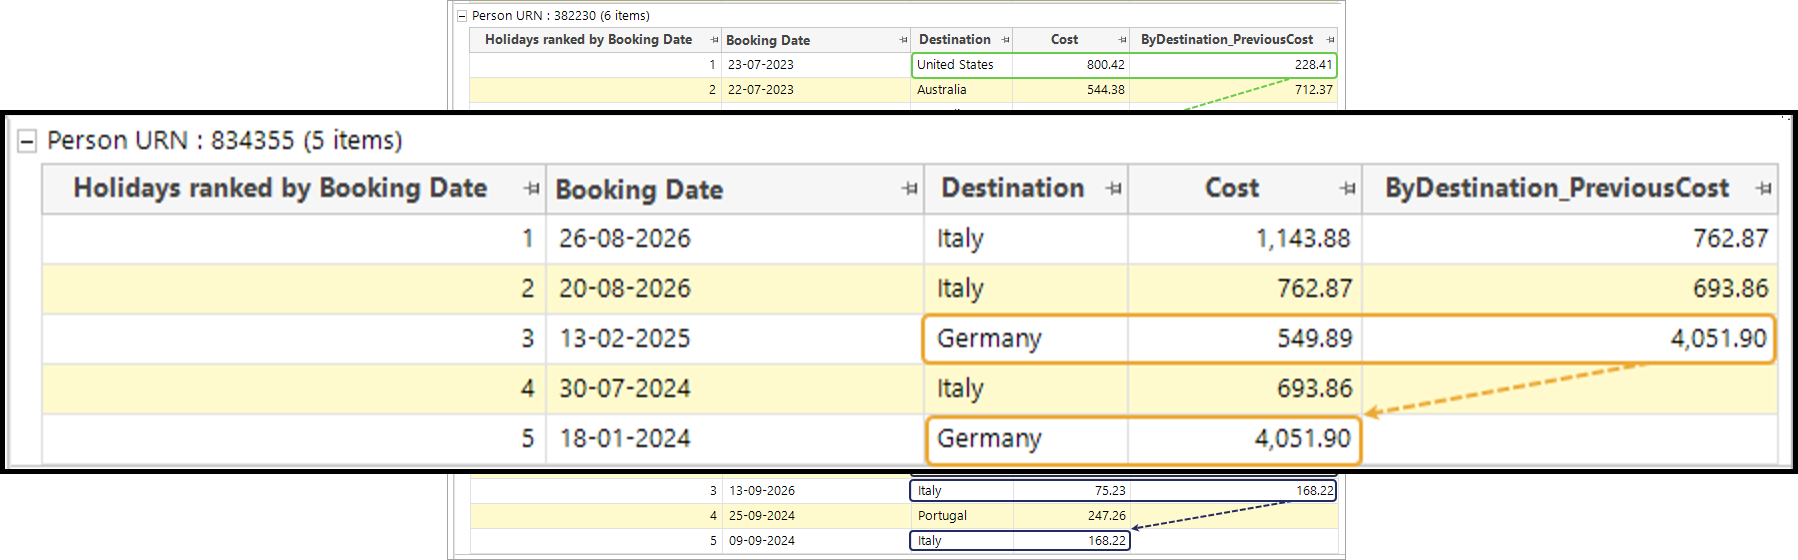Collapse the Person URN 834355 group

click(x=27, y=141)
